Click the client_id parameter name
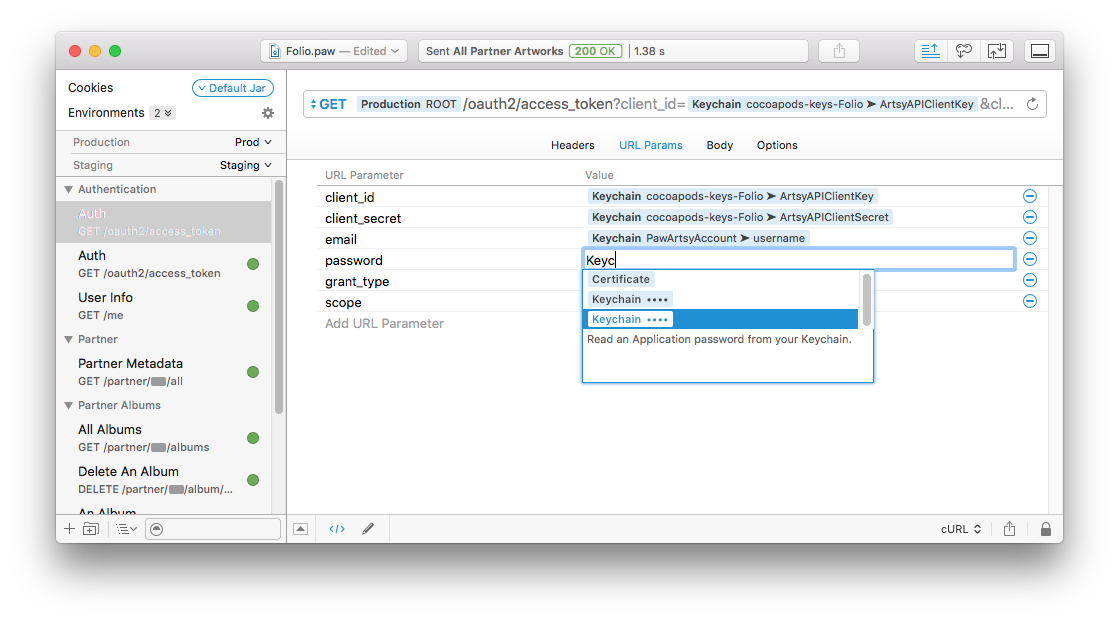1119x623 pixels. click(x=350, y=197)
